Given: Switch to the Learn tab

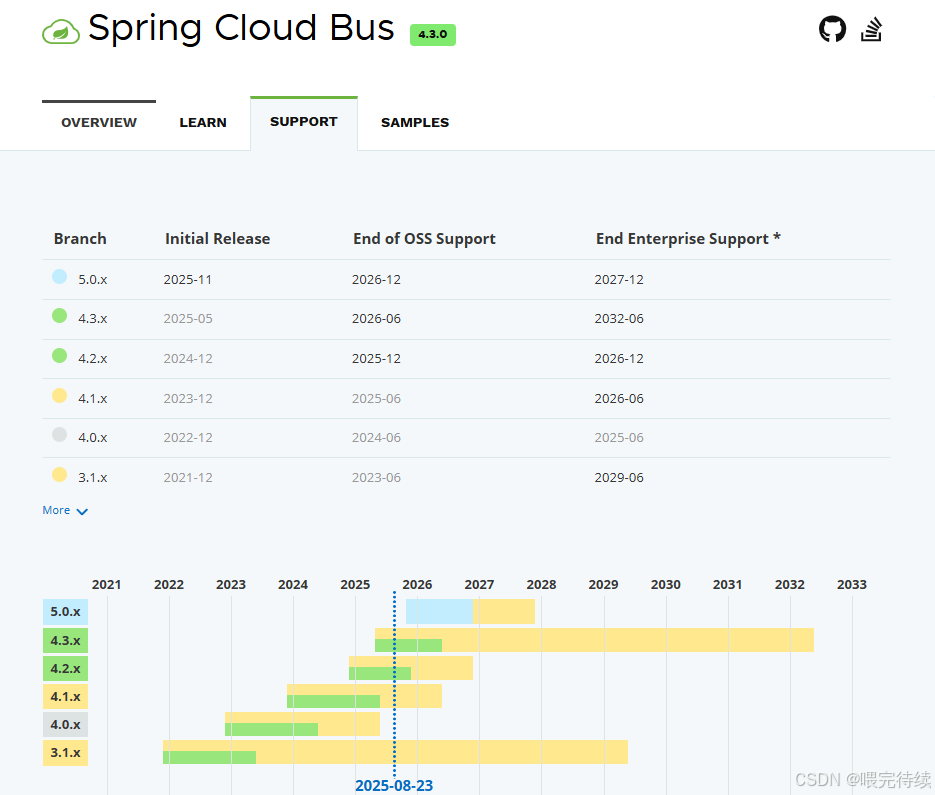Looking at the screenshot, I should coord(203,122).
